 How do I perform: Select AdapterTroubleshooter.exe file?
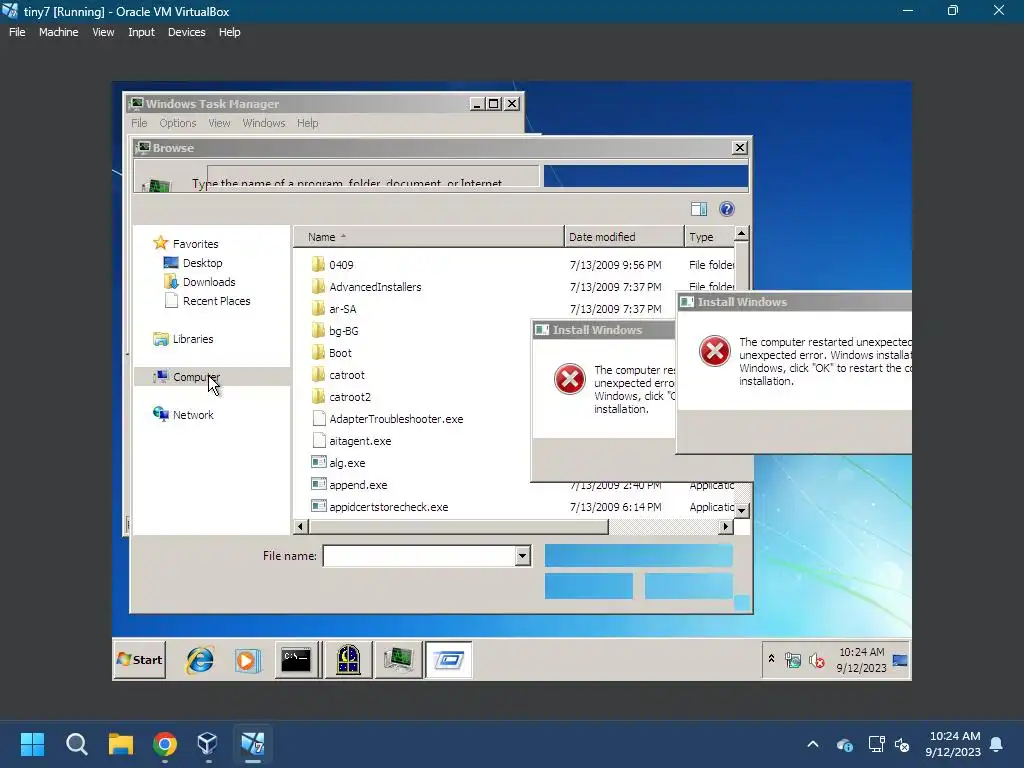(396, 419)
